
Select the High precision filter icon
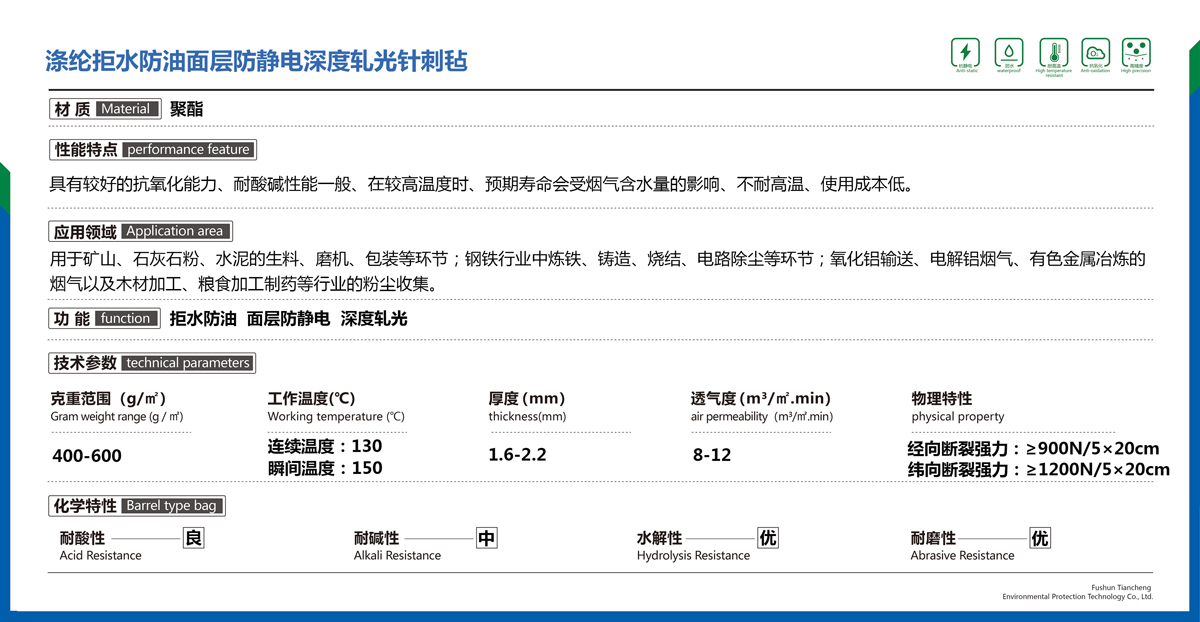1136,52
